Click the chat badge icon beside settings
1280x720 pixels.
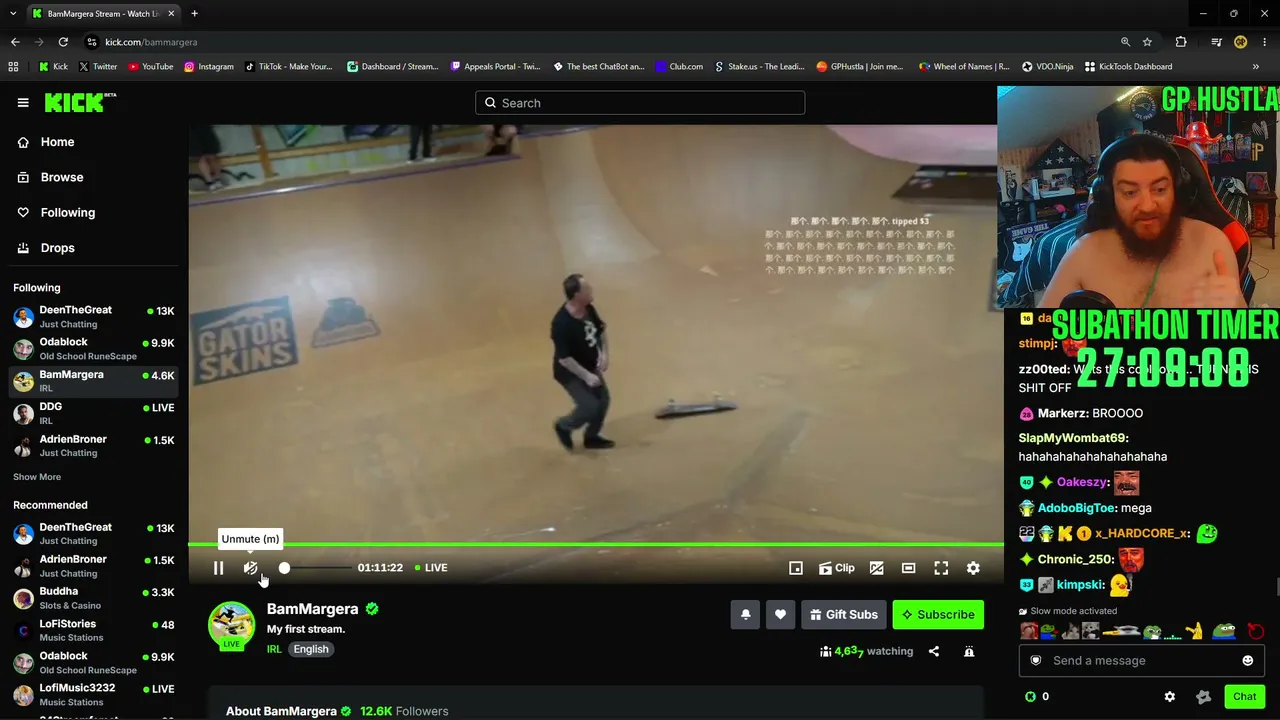(x=1203, y=697)
